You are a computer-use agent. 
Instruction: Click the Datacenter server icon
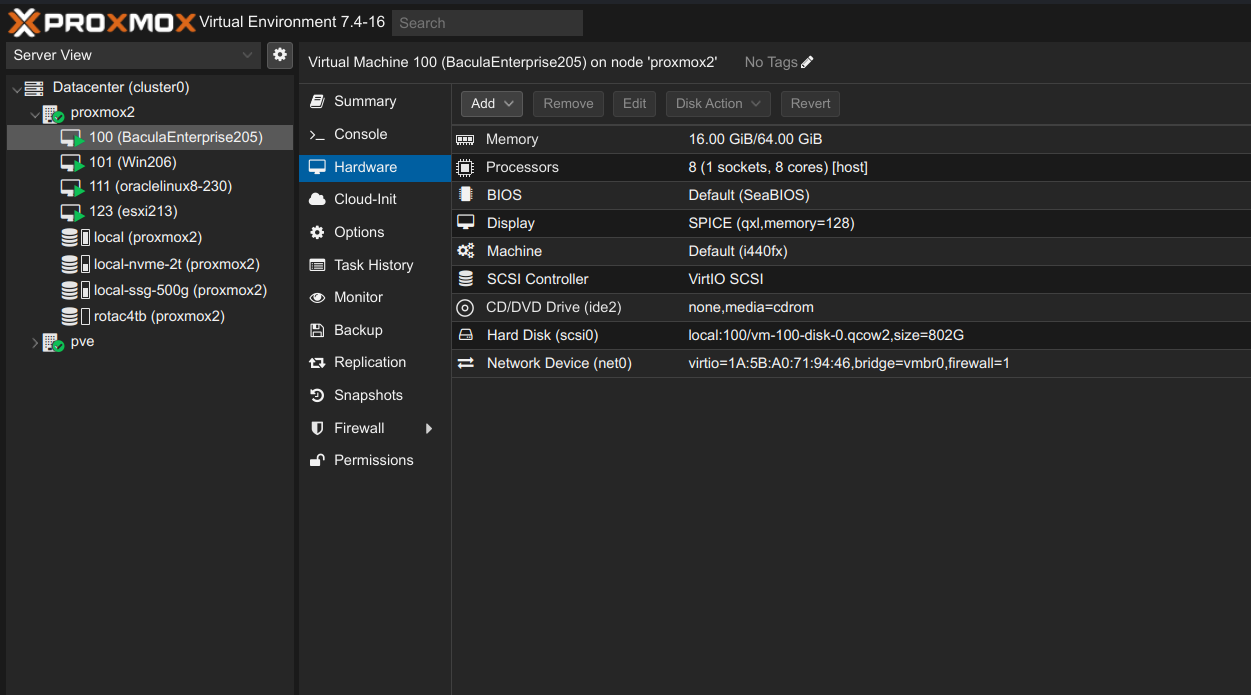(34, 88)
